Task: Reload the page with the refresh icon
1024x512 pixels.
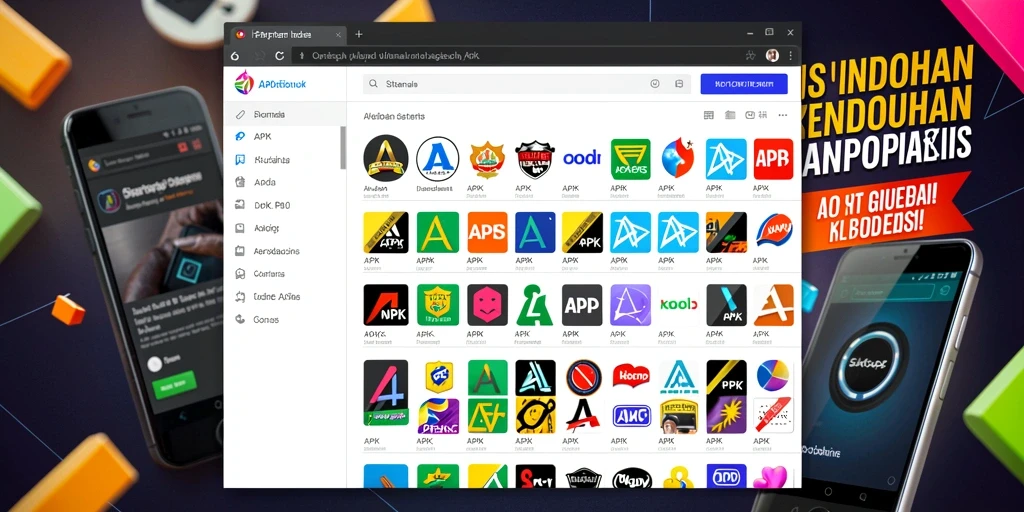Action: 280,56
